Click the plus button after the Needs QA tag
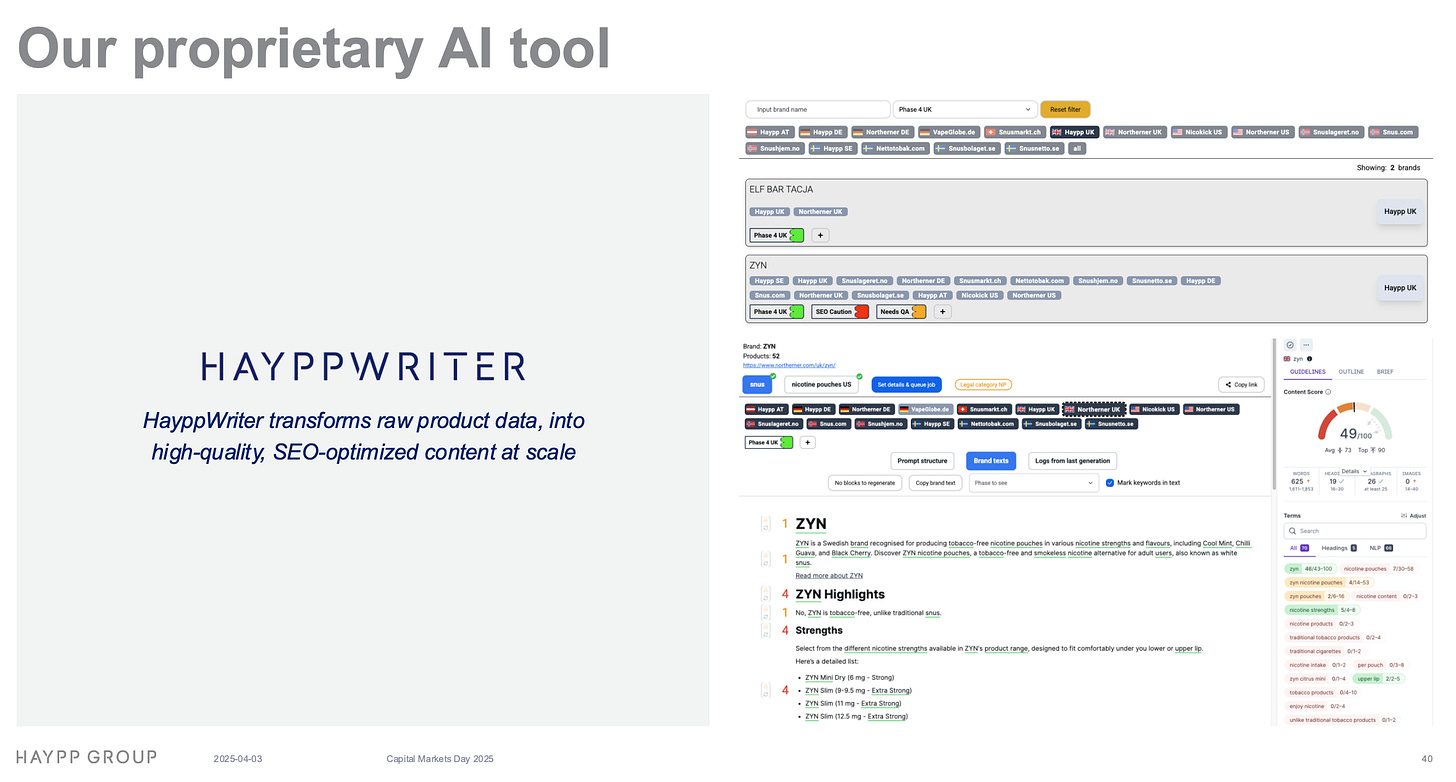The image size is (1456, 782). [x=942, y=311]
